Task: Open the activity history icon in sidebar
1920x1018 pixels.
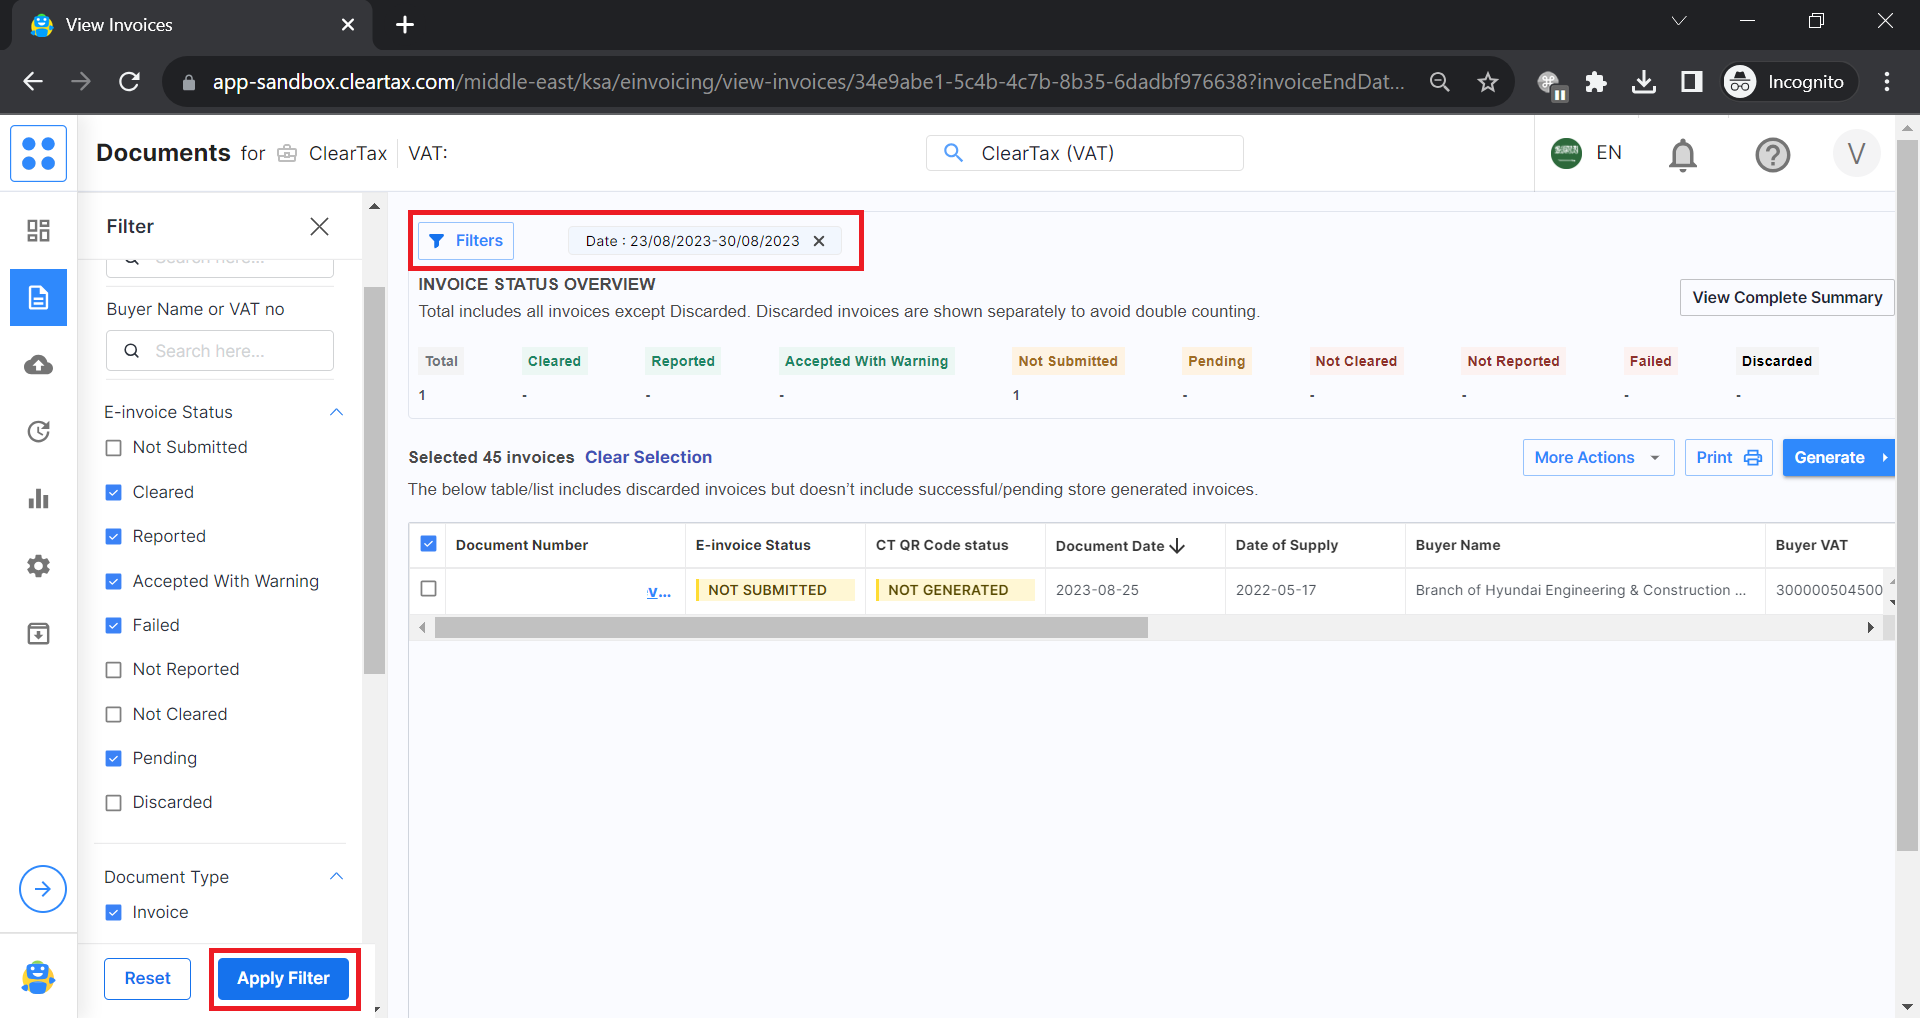Action: tap(38, 431)
